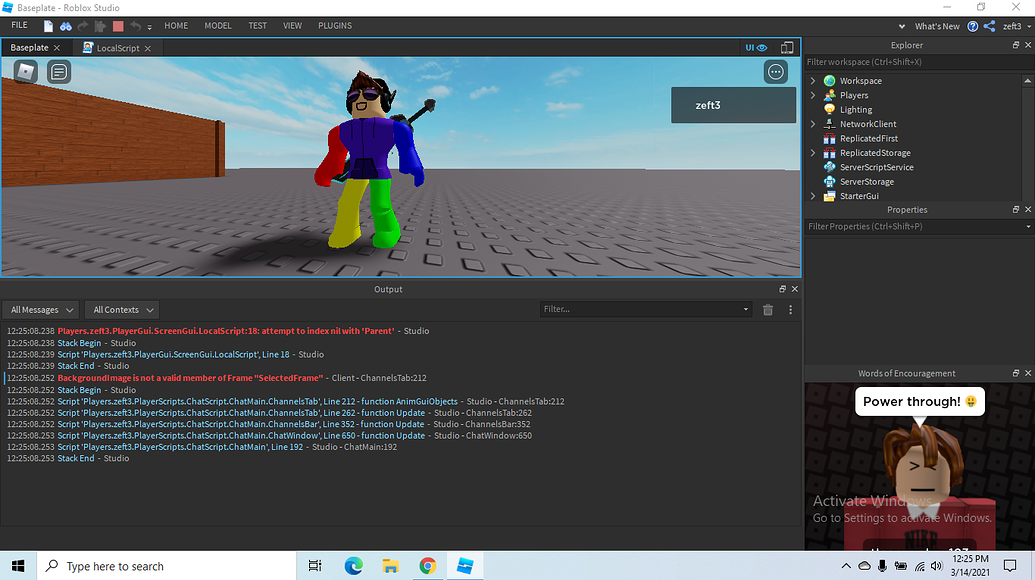Click the blue Help question mark icon
Image resolution: width=1035 pixels, height=580 pixels.
tap(973, 26)
